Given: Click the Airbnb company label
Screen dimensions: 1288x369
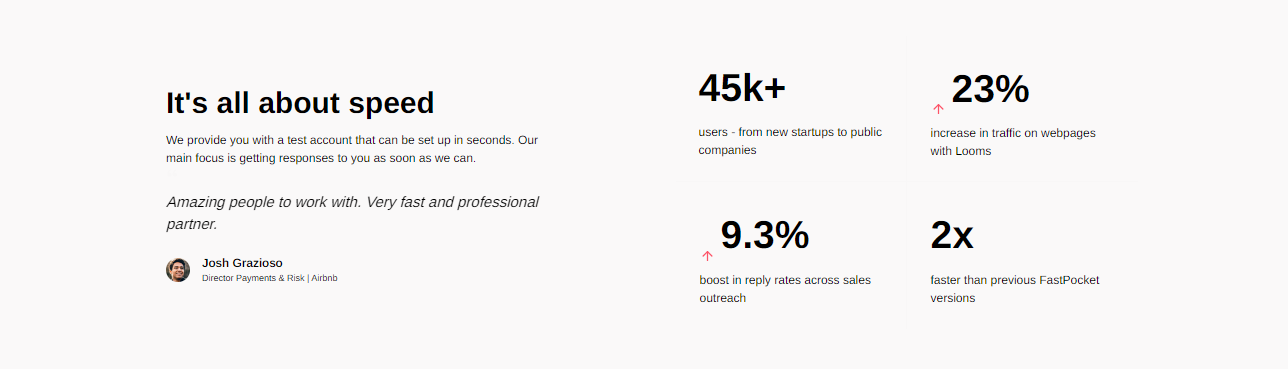Looking at the screenshot, I should click(x=324, y=278).
